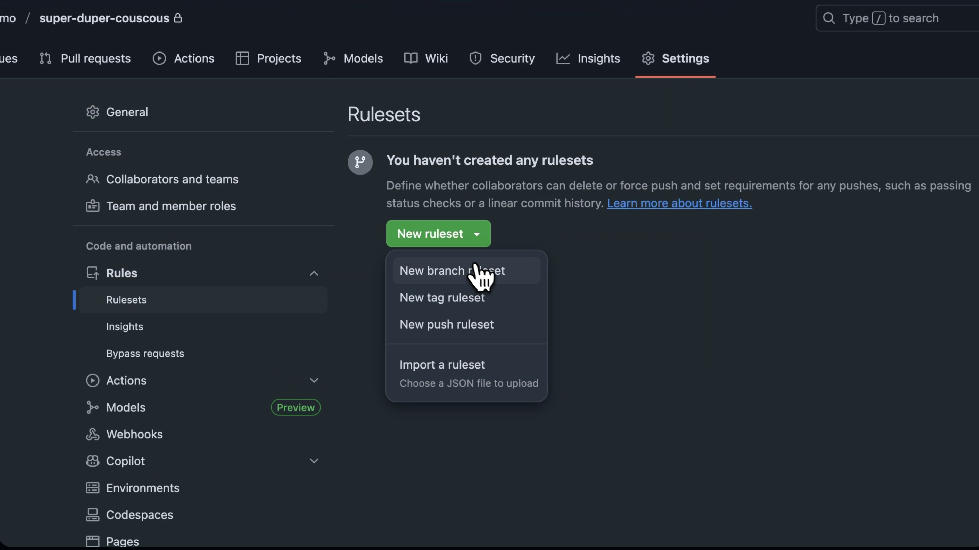Click the Environments server icon
Screen dimensions: 979x550
(x=92, y=488)
